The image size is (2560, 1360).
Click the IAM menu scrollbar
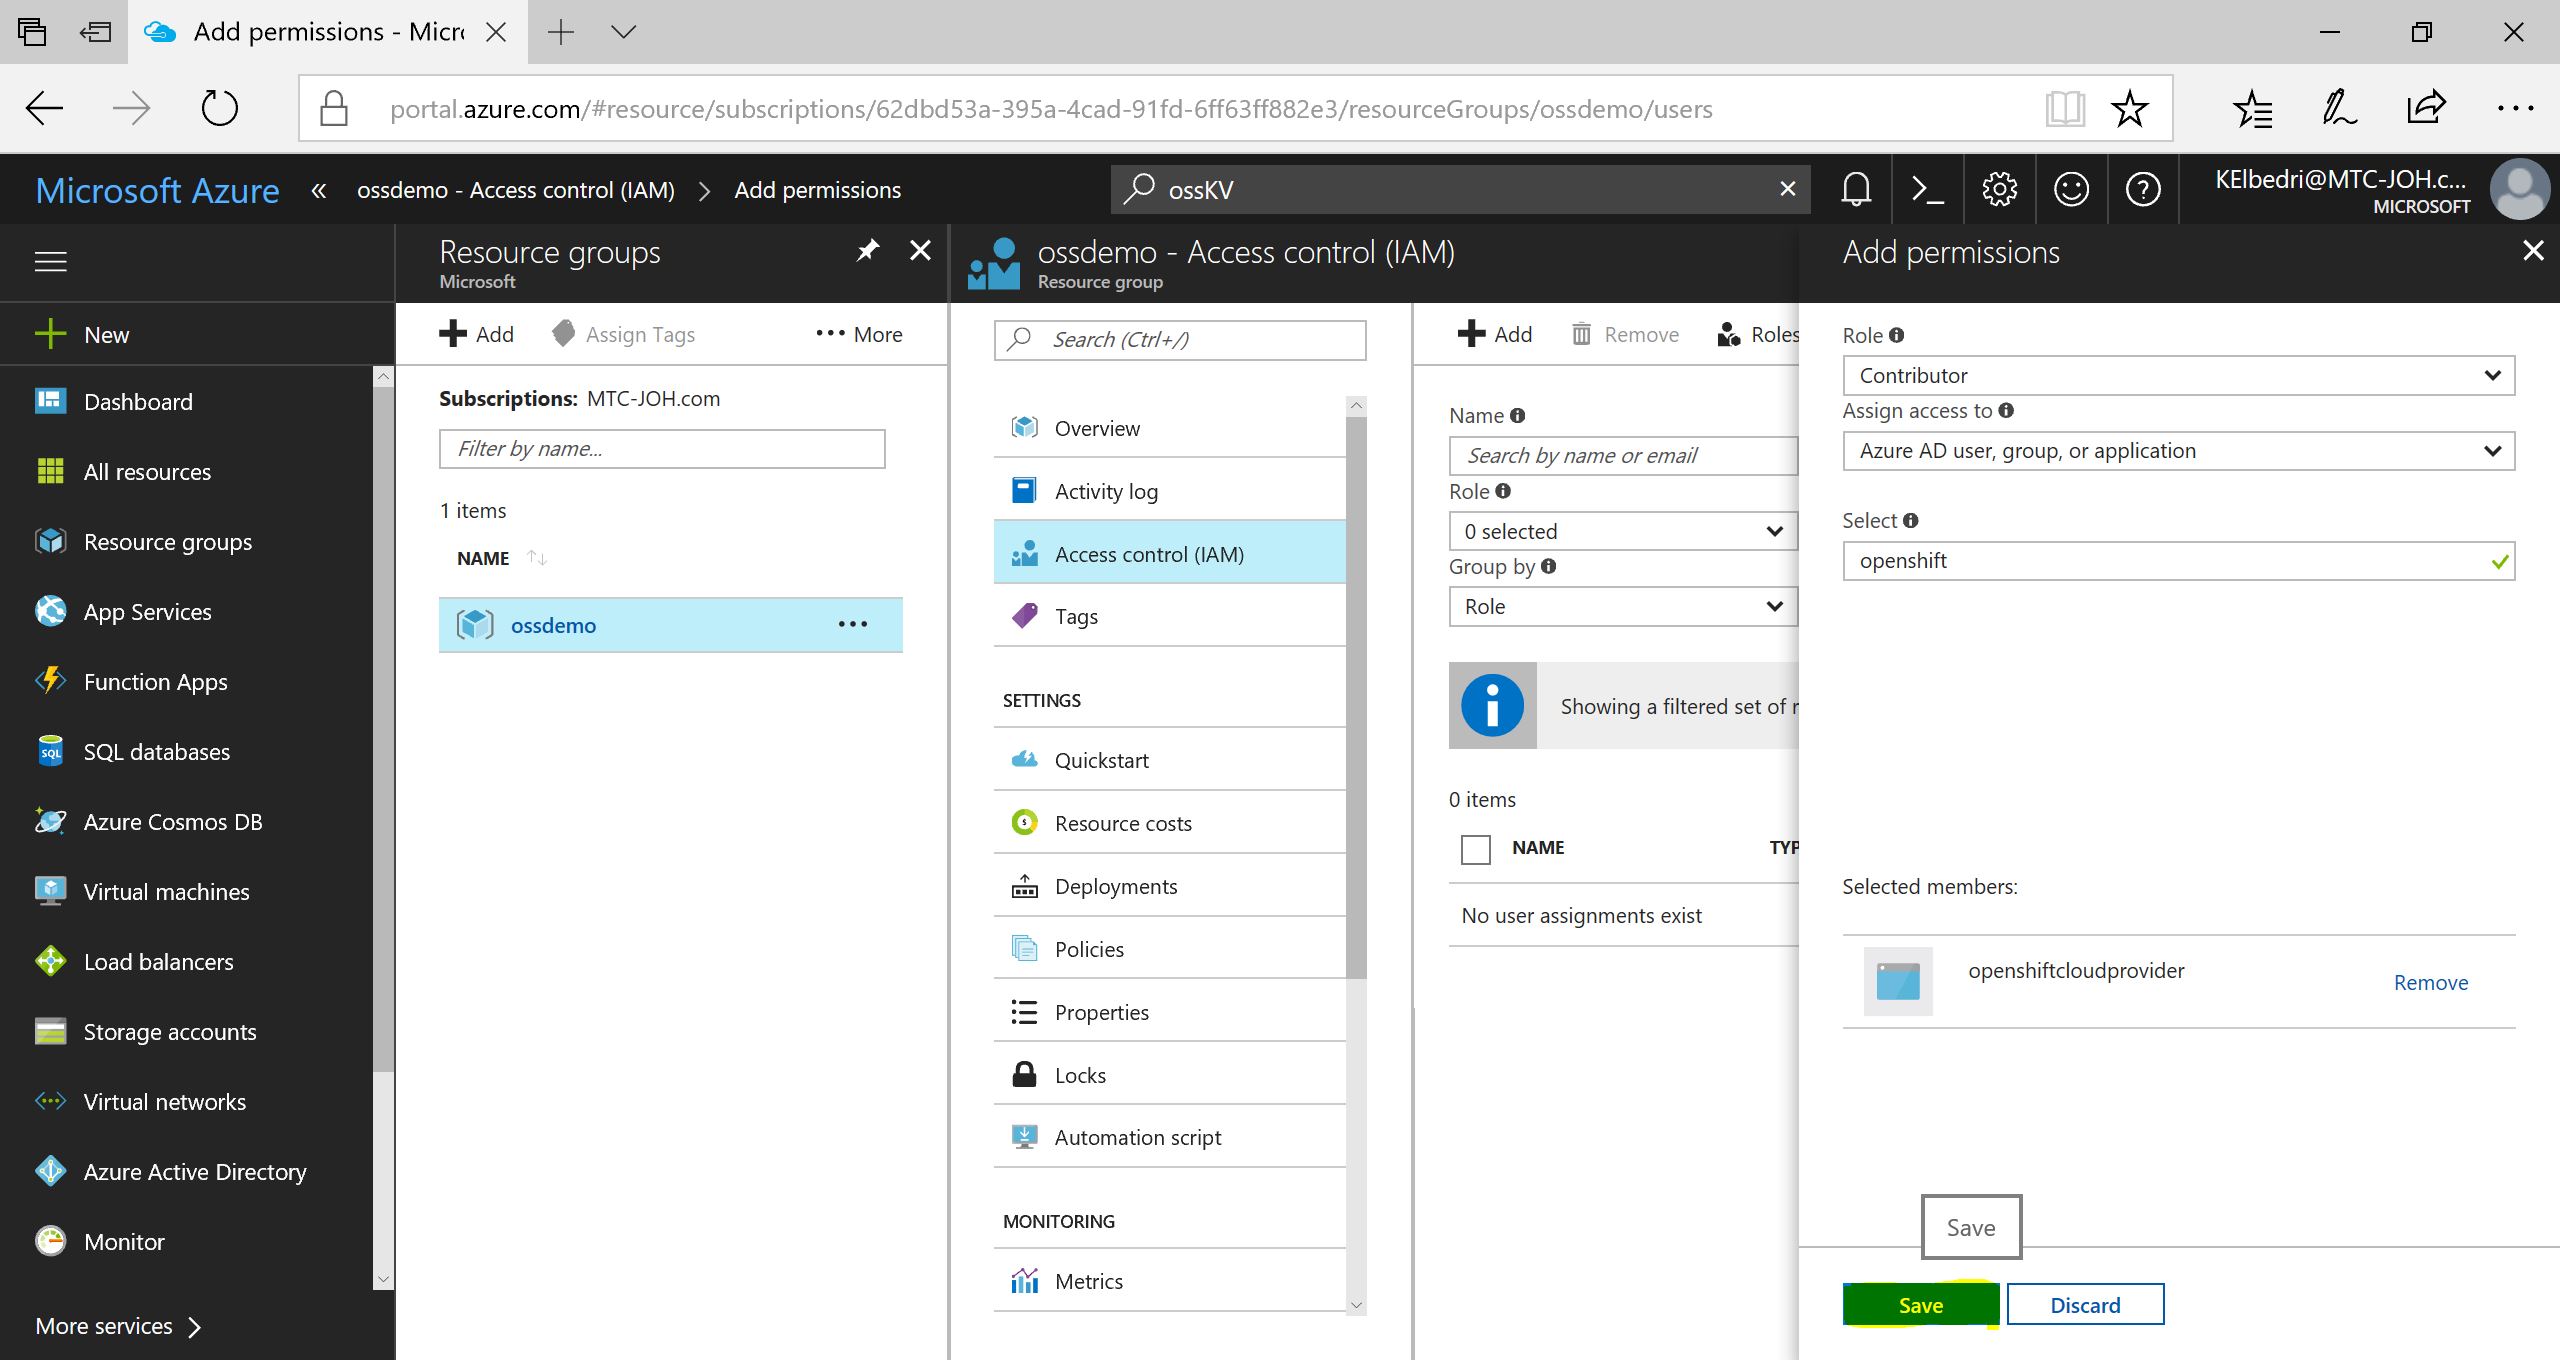click(x=1356, y=700)
